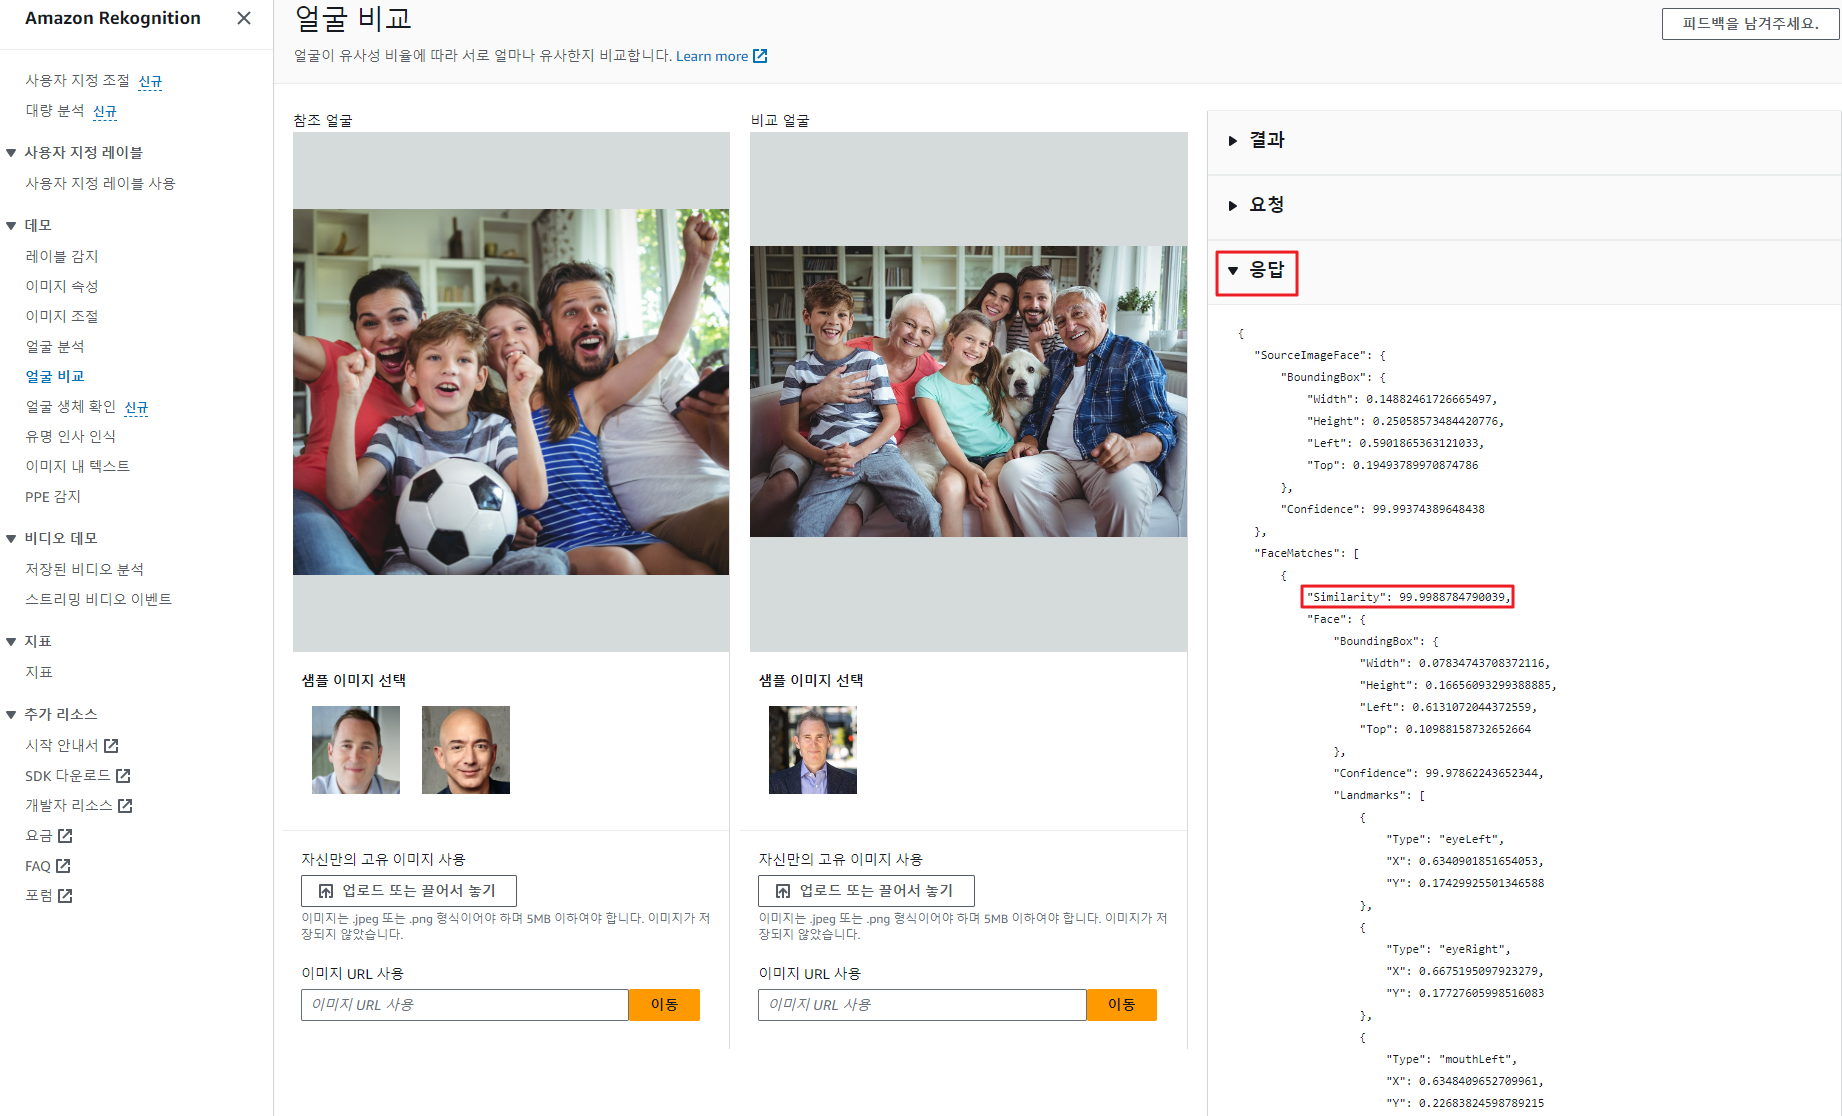Open 스트리밍 비디오 이벤트

pos(98,599)
